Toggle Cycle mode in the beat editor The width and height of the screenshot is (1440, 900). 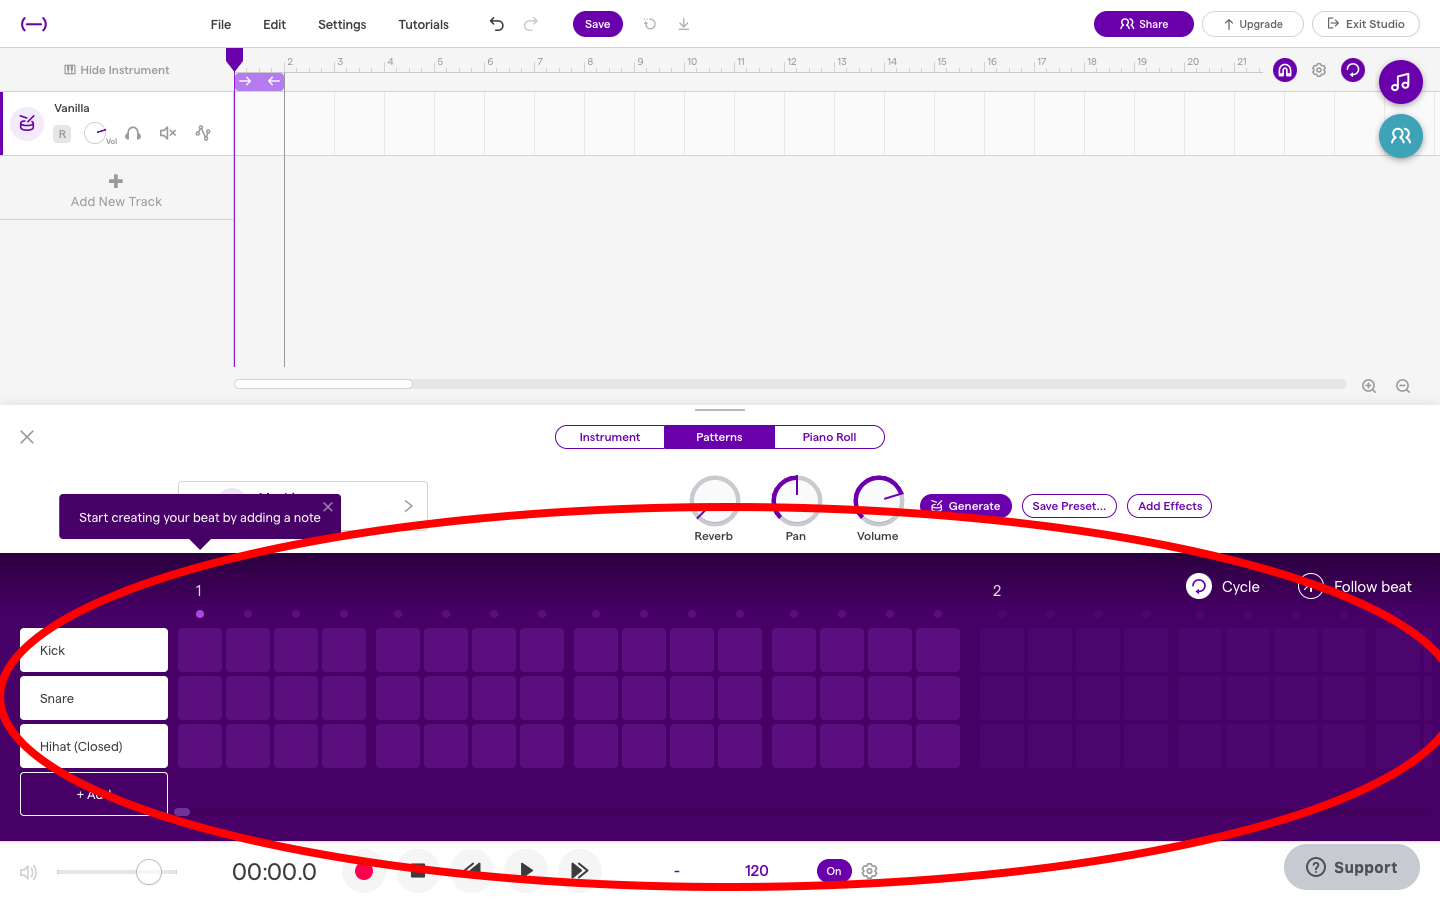[1199, 586]
